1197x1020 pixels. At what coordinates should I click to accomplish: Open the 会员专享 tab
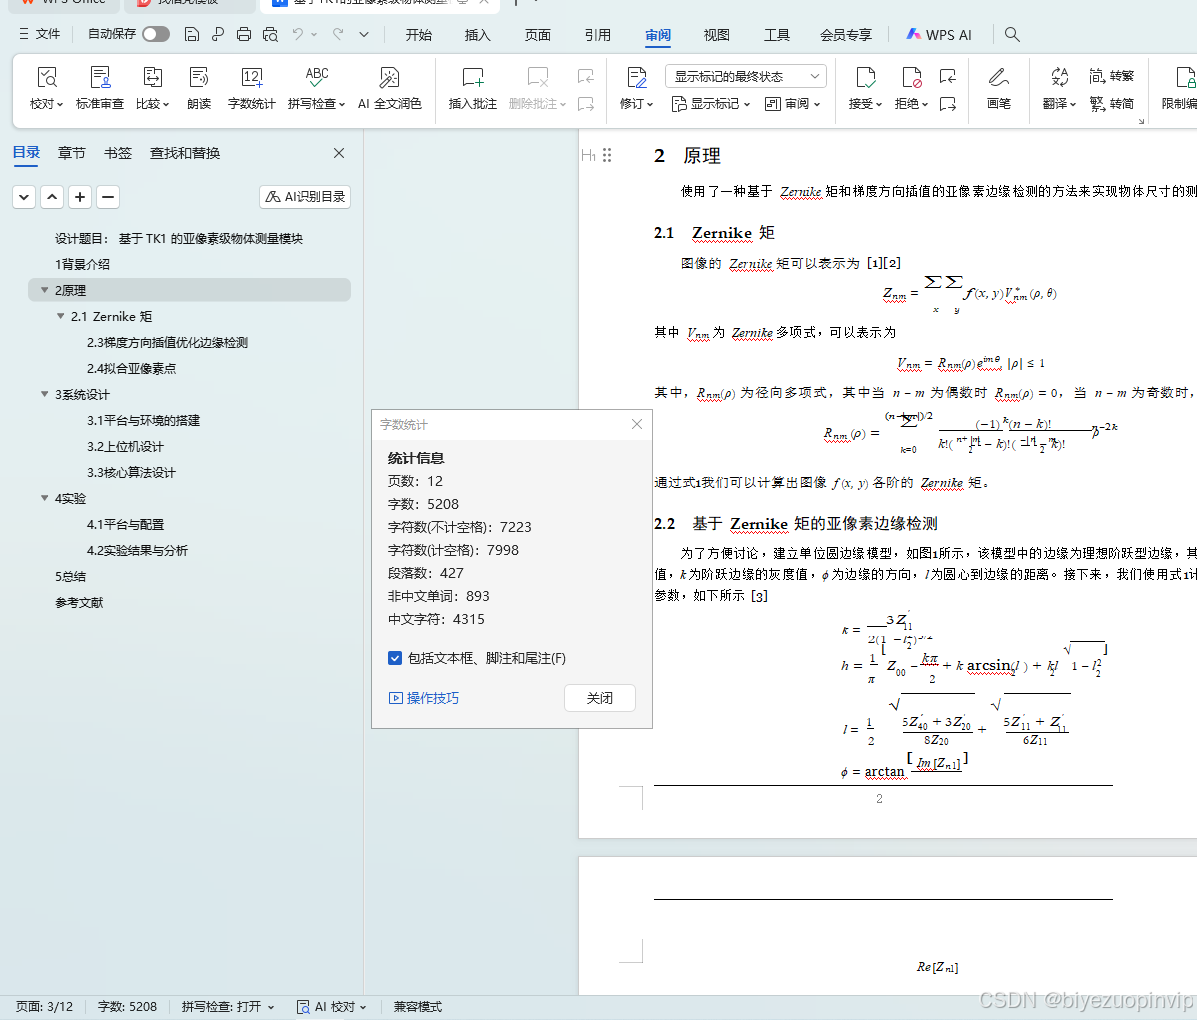point(846,35)
